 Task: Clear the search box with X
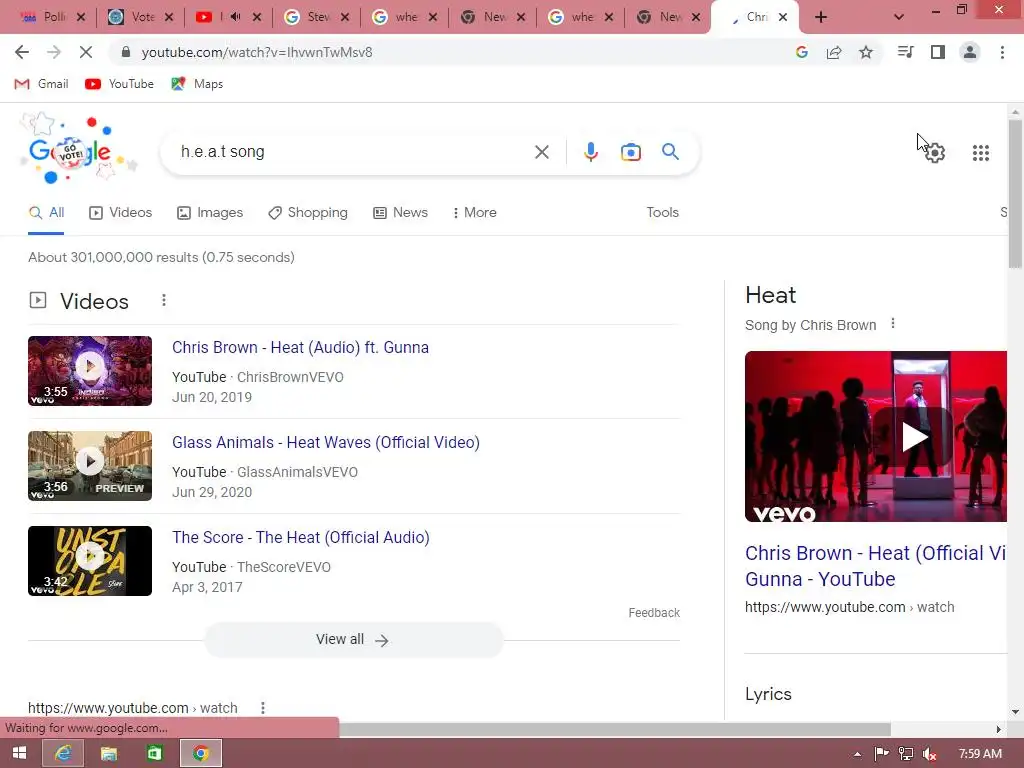pyautogui.click(x=541, y=152)
